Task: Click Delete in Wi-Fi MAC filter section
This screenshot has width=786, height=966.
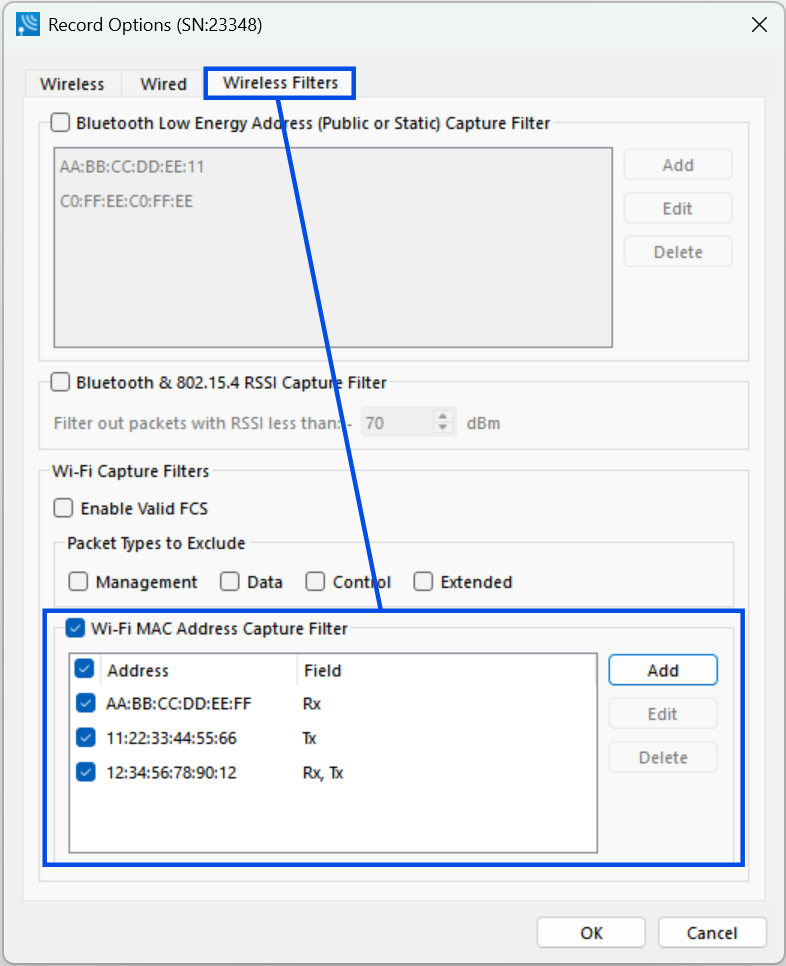Action: [x=663, y=757]
